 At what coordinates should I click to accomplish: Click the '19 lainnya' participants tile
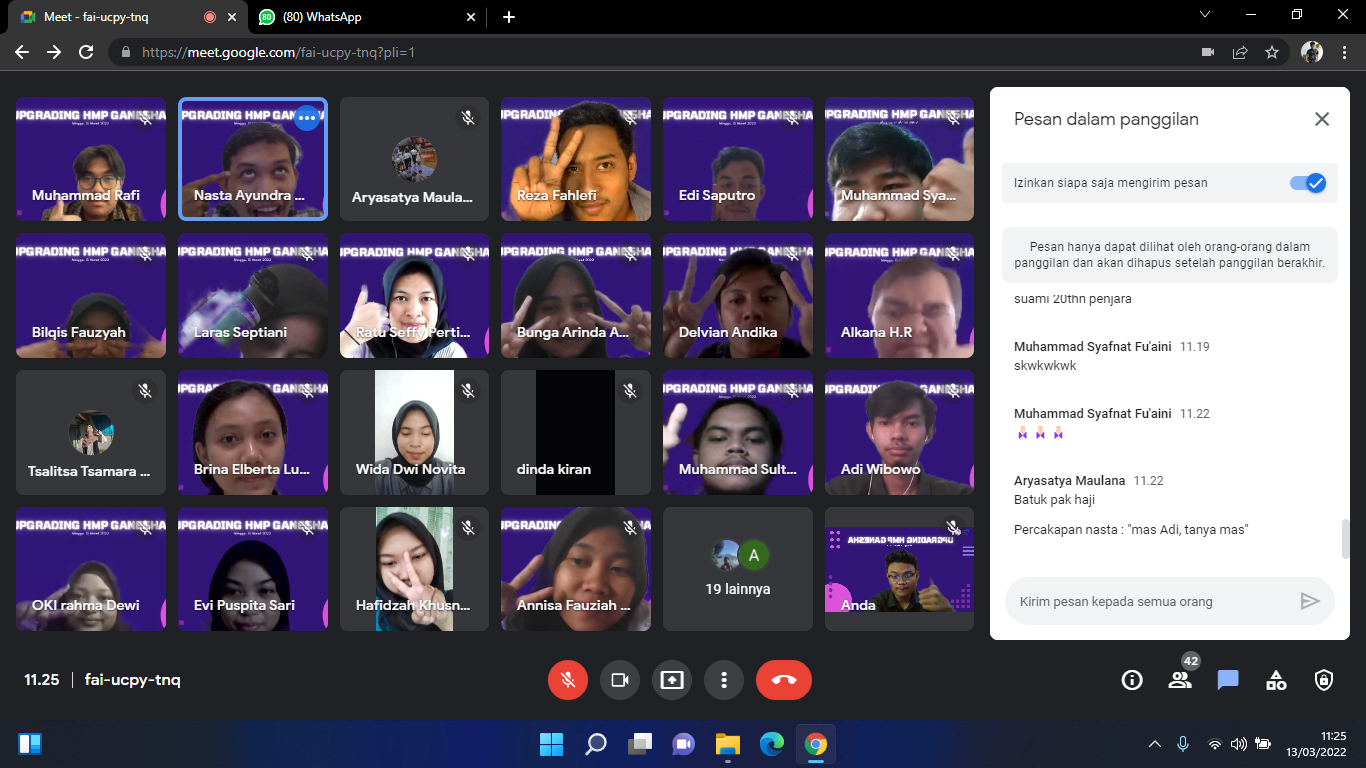click(738, 569)
